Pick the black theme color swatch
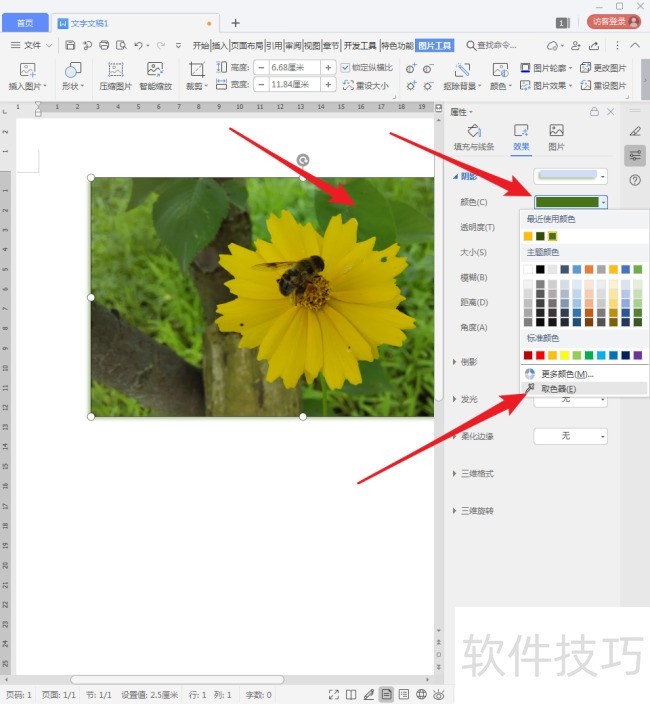Viewport: 650px width, 704px height. pyautogui.click(x=540, y=269)
